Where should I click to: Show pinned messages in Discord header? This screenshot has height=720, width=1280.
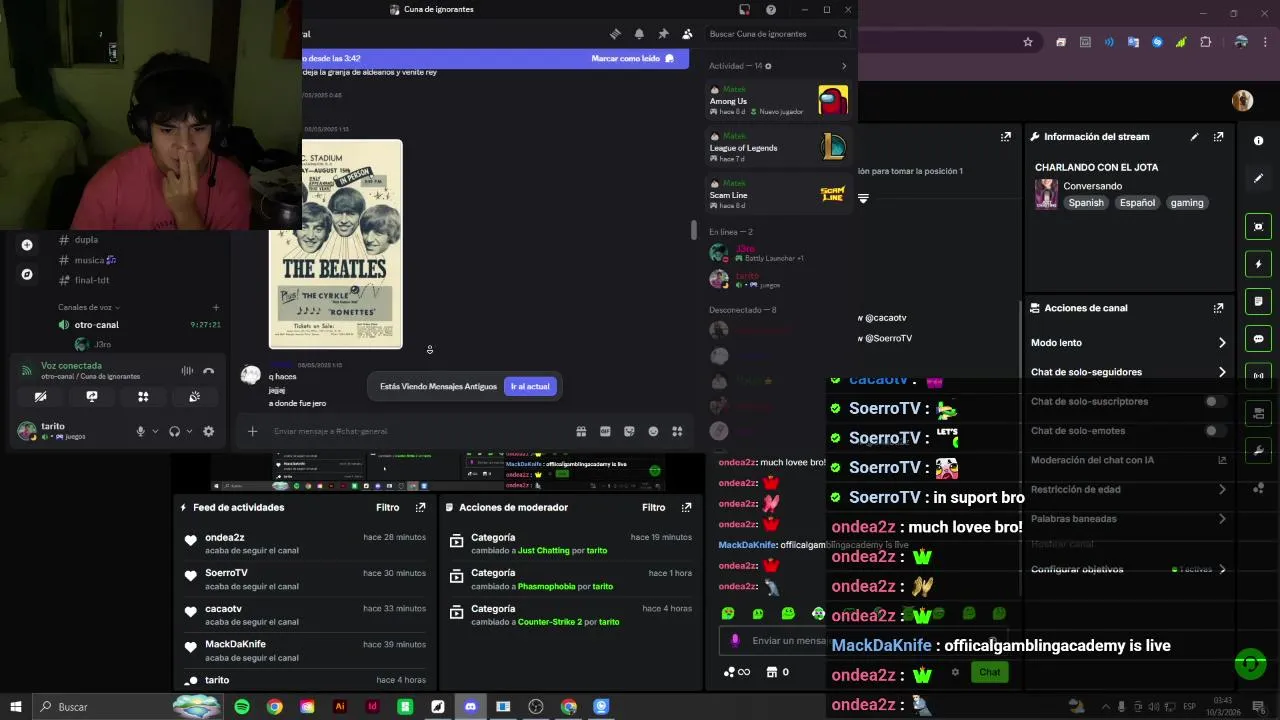663,34
